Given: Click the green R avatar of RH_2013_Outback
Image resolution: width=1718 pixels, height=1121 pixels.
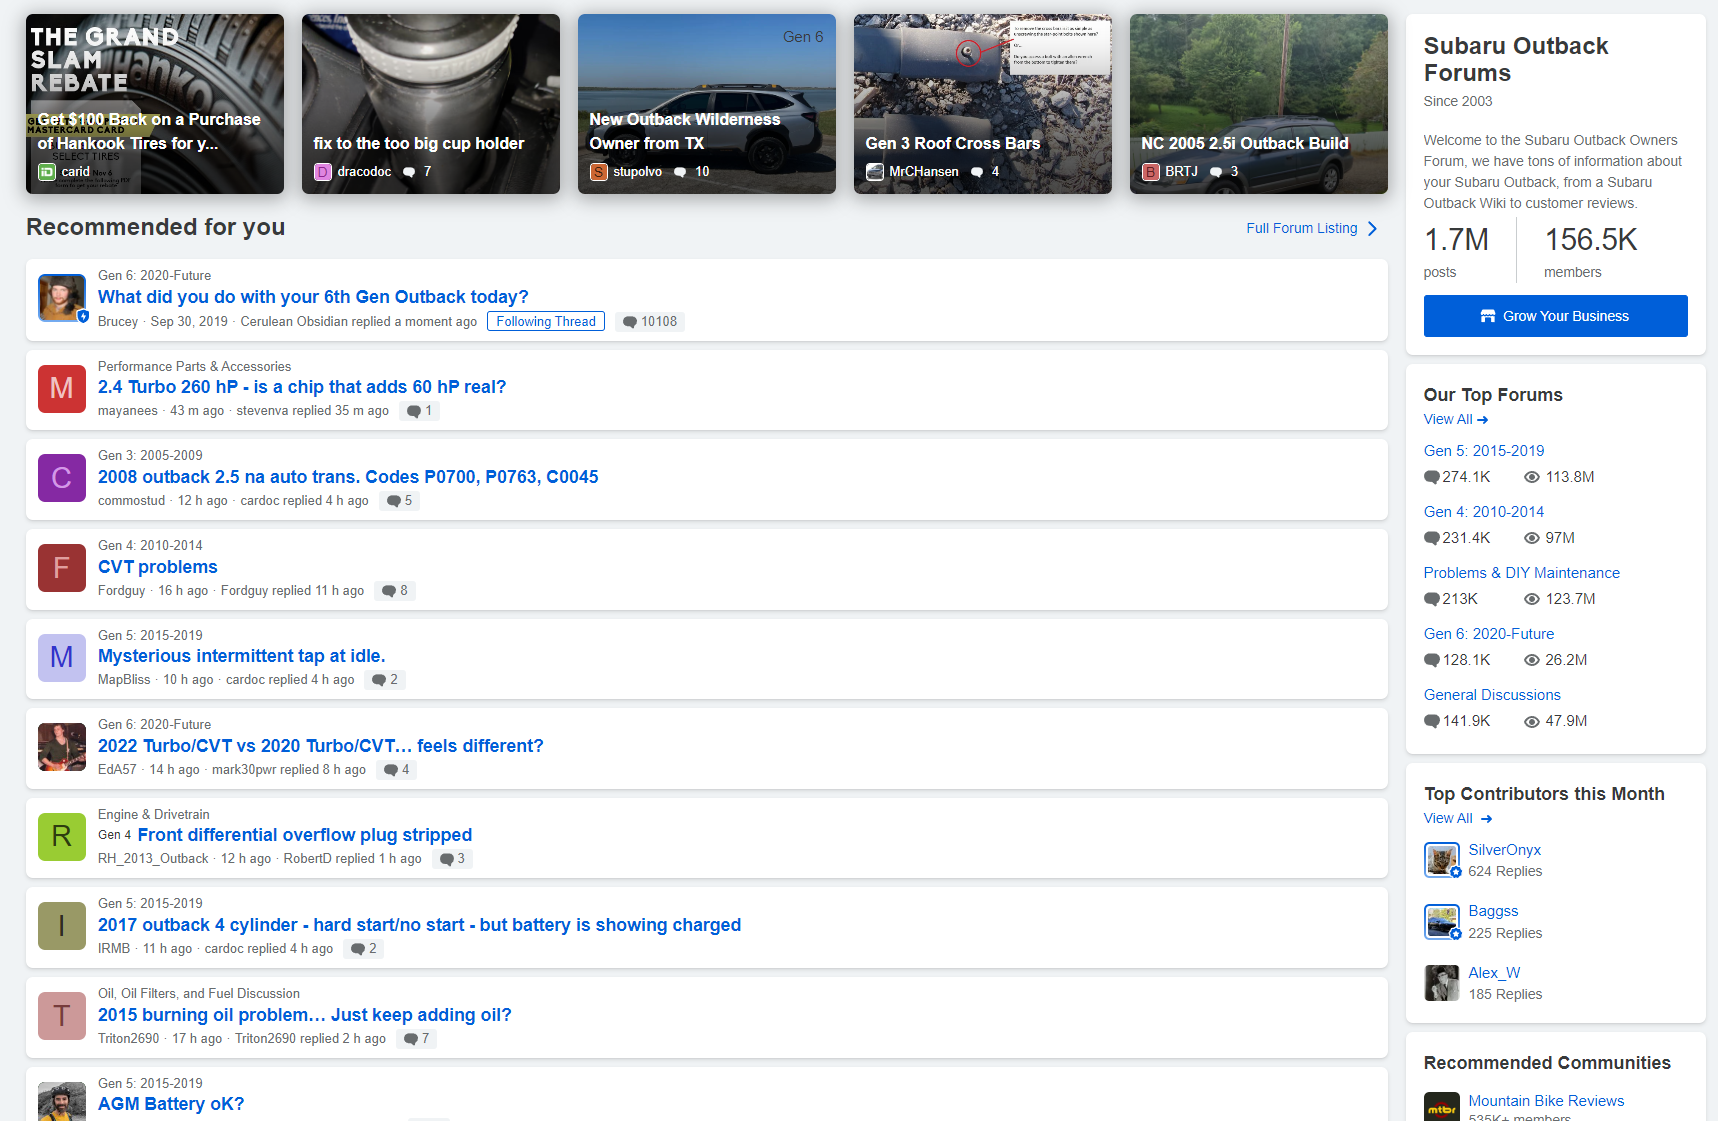Looking at the screenshot, I should [x=62, y=836].
